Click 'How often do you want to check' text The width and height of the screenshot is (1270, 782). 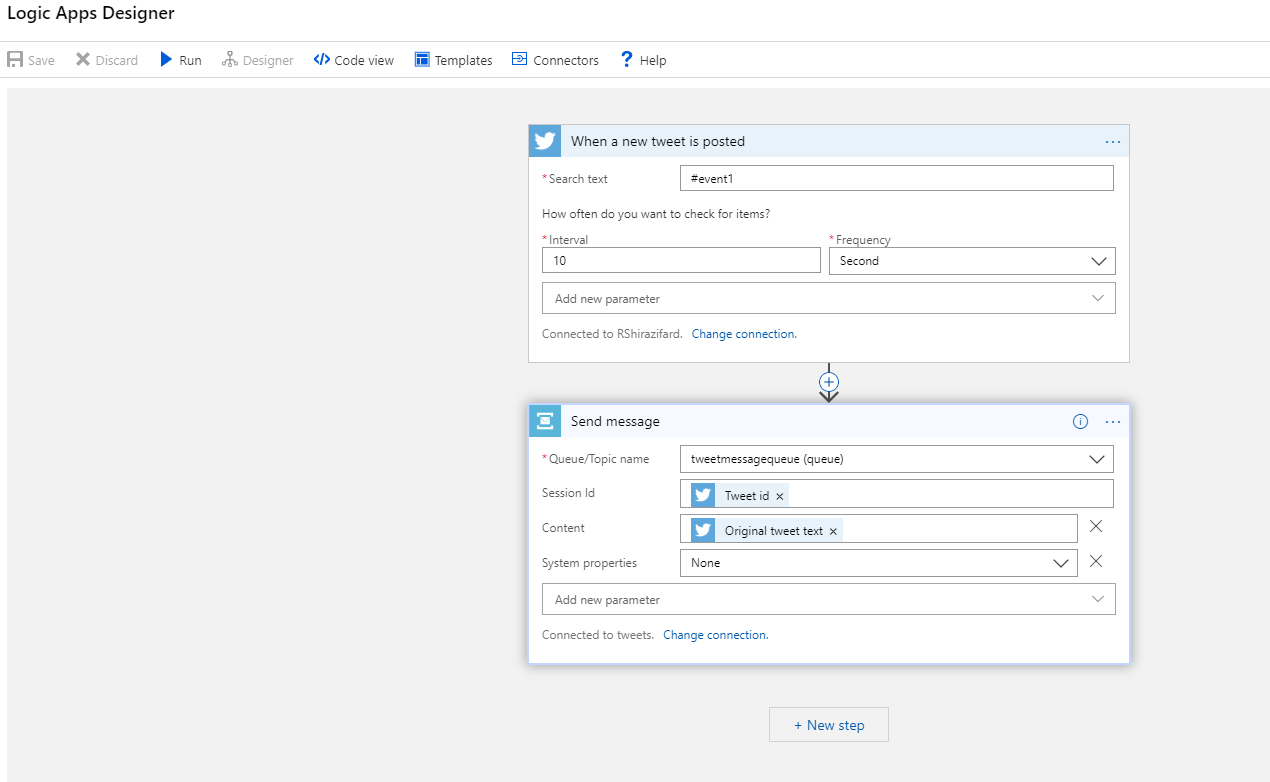click(x=656, y=214)
